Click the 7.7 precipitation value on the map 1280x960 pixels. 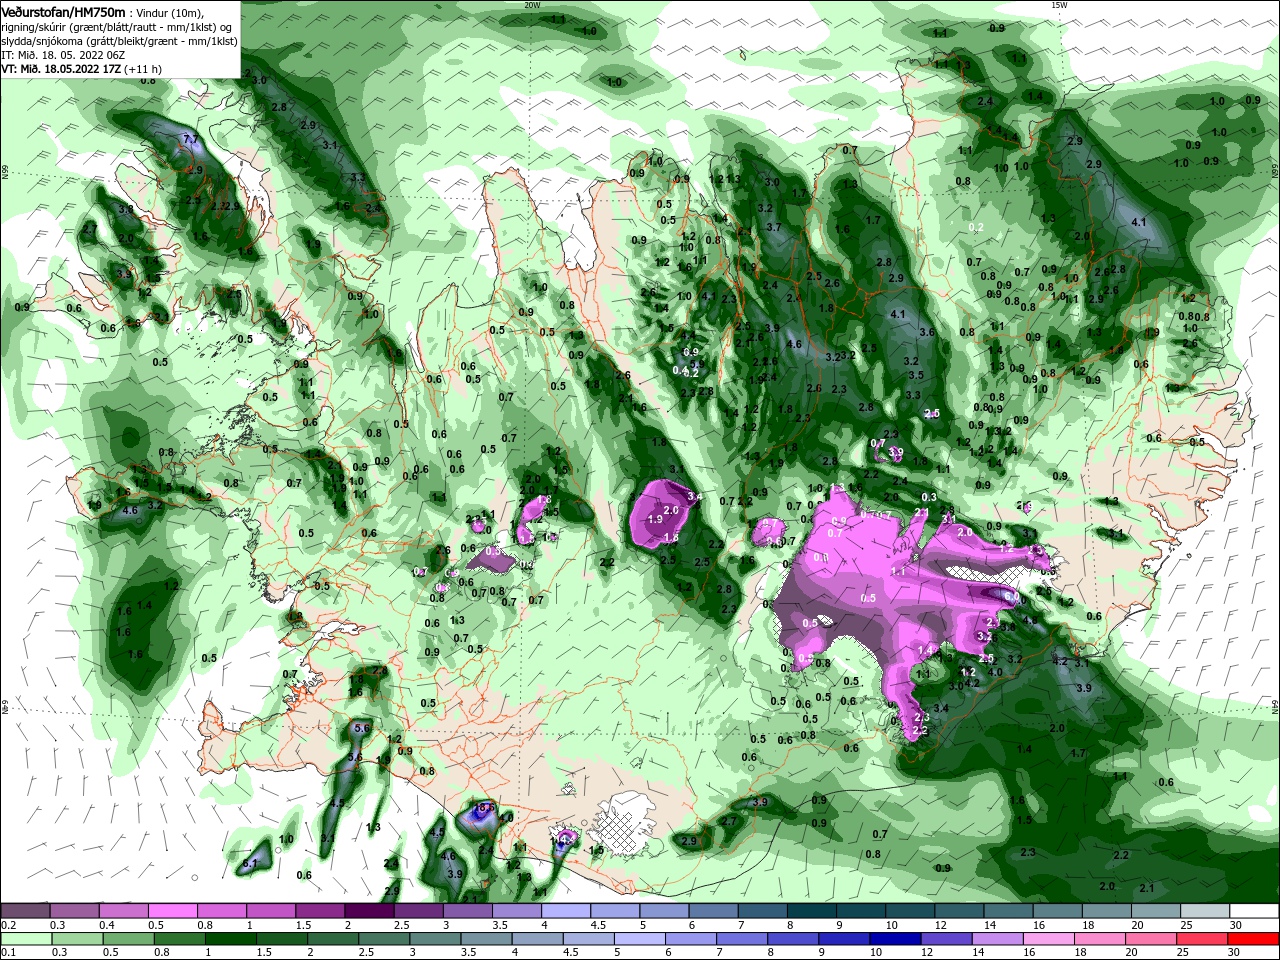(190, 138)
